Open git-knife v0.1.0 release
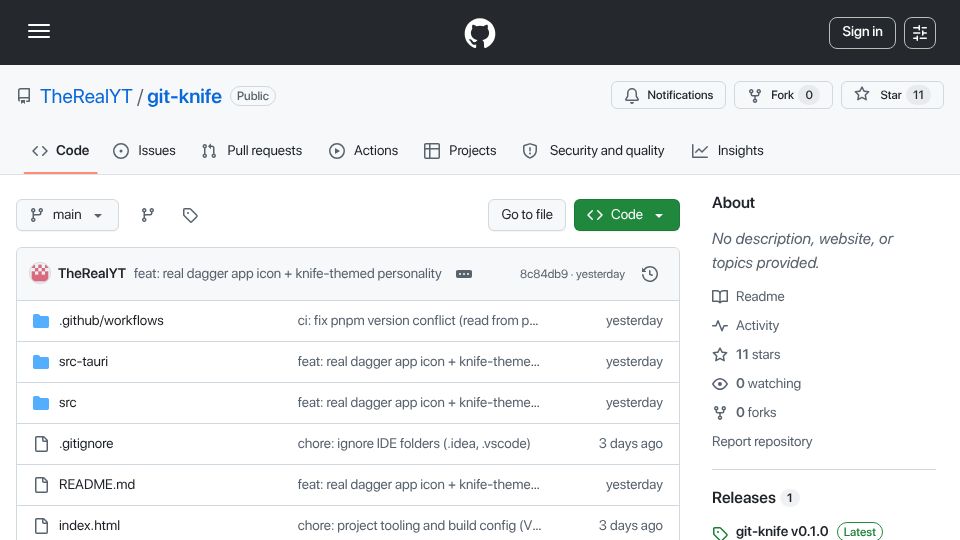This screenshot has width=960, height=540. [782, 531]
